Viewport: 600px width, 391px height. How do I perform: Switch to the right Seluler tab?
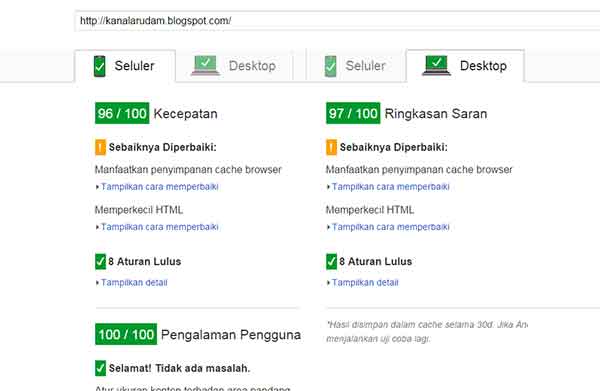pos(356,66)
